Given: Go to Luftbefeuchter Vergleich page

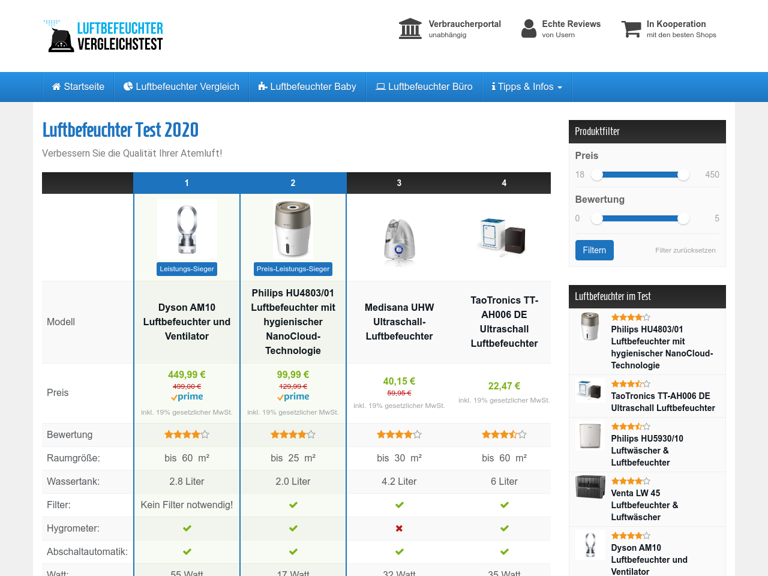Looking at the screenshot, I should [x=181, y=87].
